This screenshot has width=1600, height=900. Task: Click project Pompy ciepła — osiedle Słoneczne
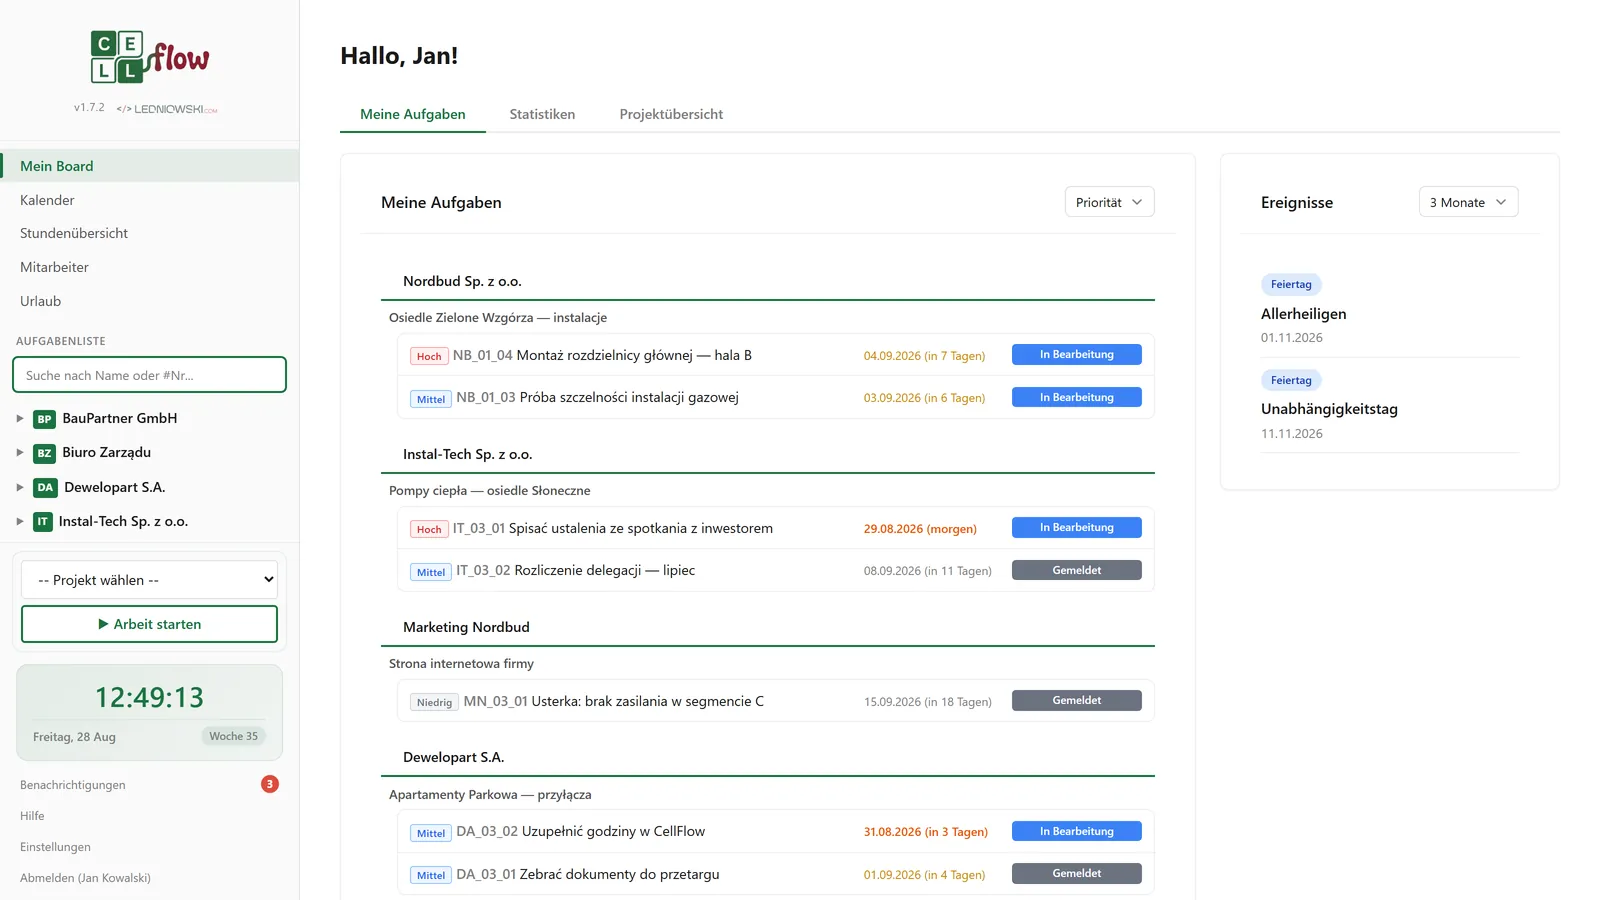pos(489,491)
